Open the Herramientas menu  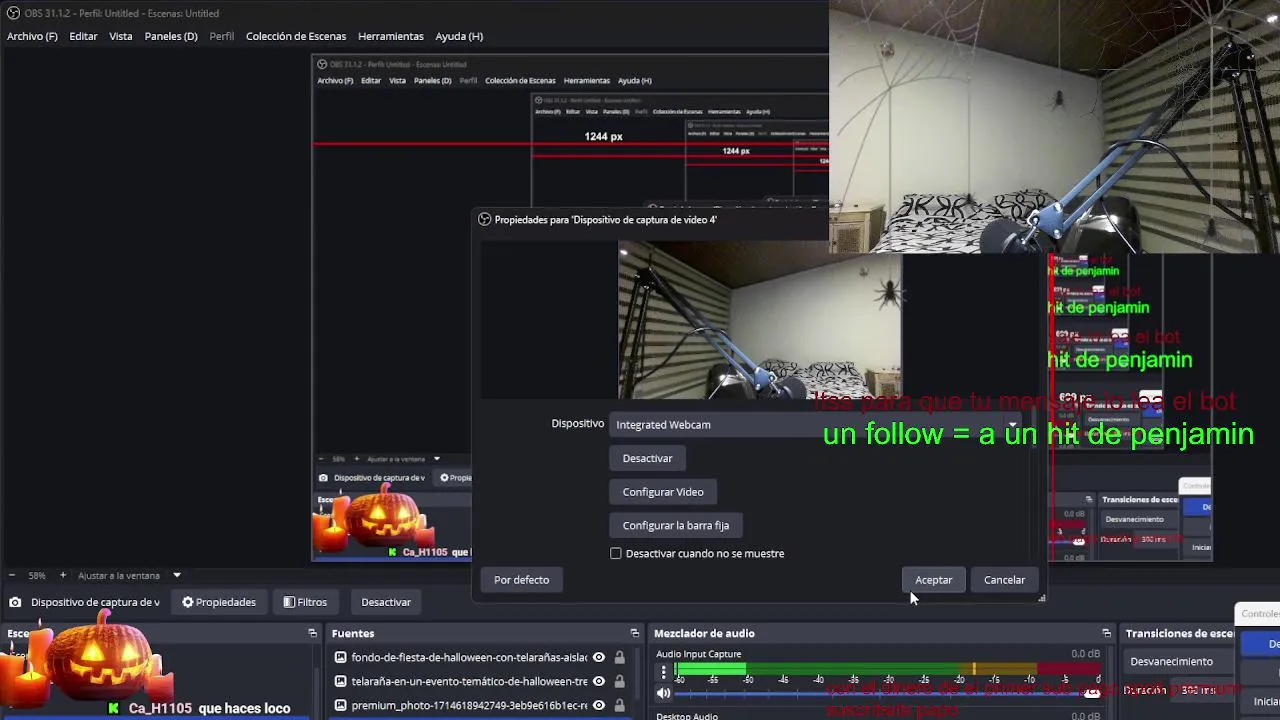391,36
